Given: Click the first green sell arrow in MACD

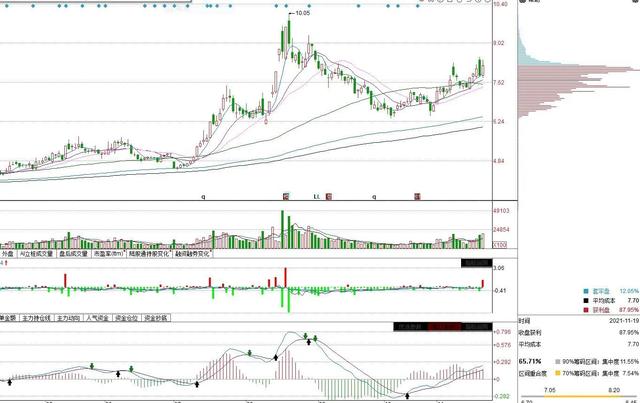Looking at the screenshot, I should (92, 366).
